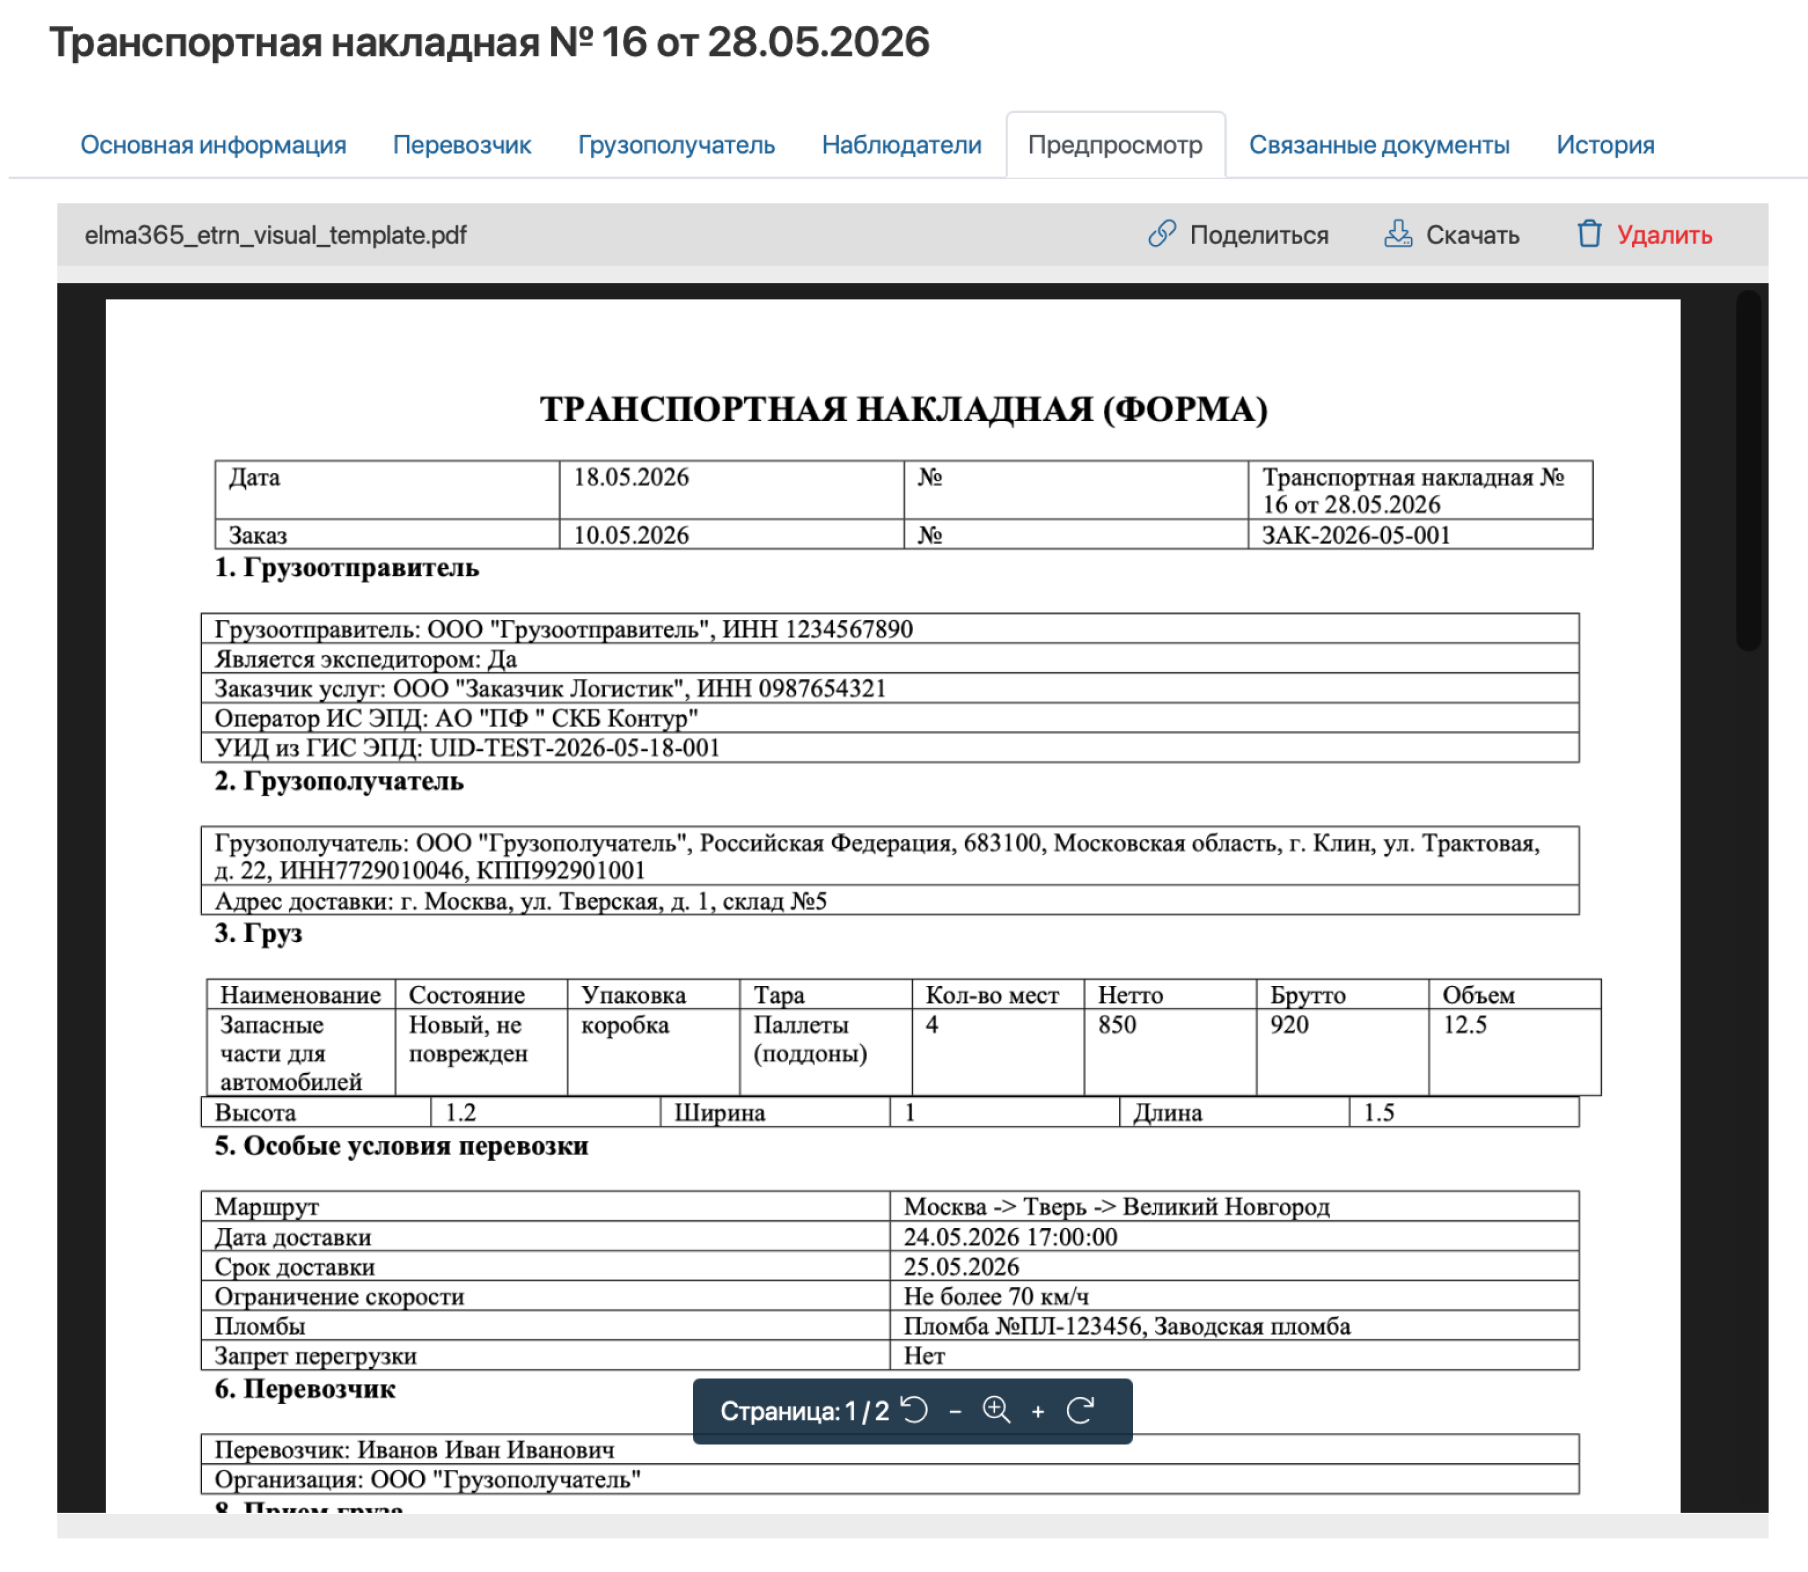Click the download tray icon
Screen dimensions: 1808x1572
pos(1397,234)
